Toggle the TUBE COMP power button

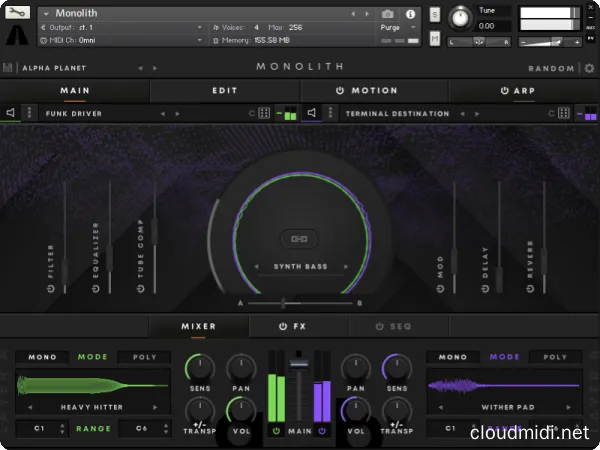click(x=141, y=289)
